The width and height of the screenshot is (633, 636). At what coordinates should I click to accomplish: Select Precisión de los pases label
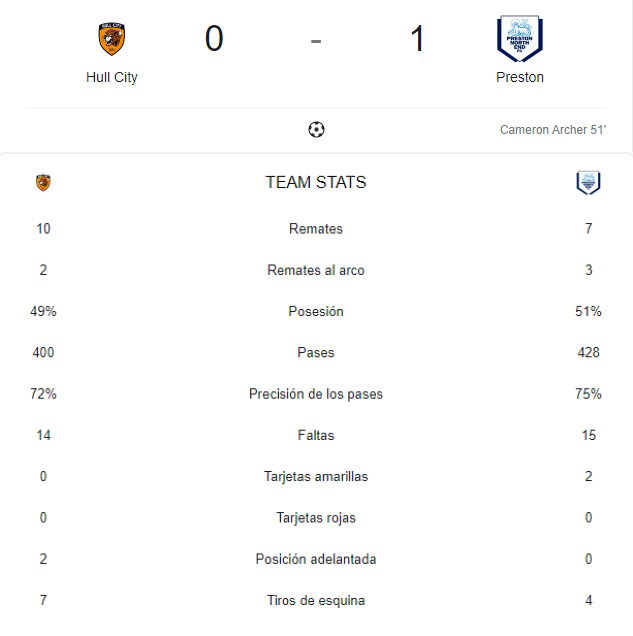pos(316,394)
